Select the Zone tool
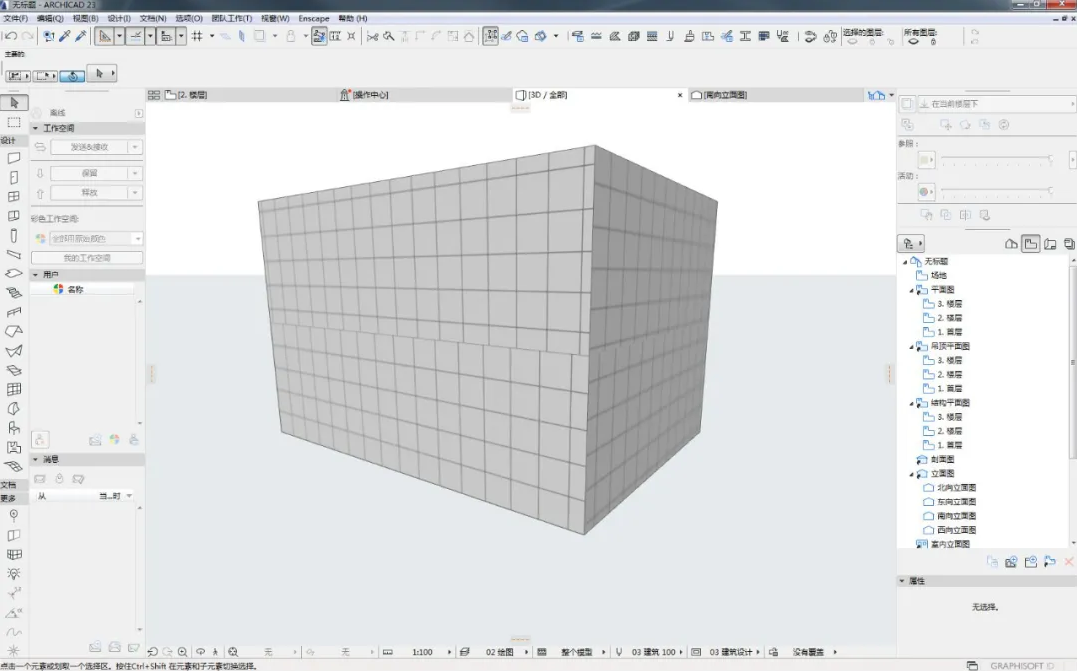This screenshot has height=671, width=1077. coord(14,447)
